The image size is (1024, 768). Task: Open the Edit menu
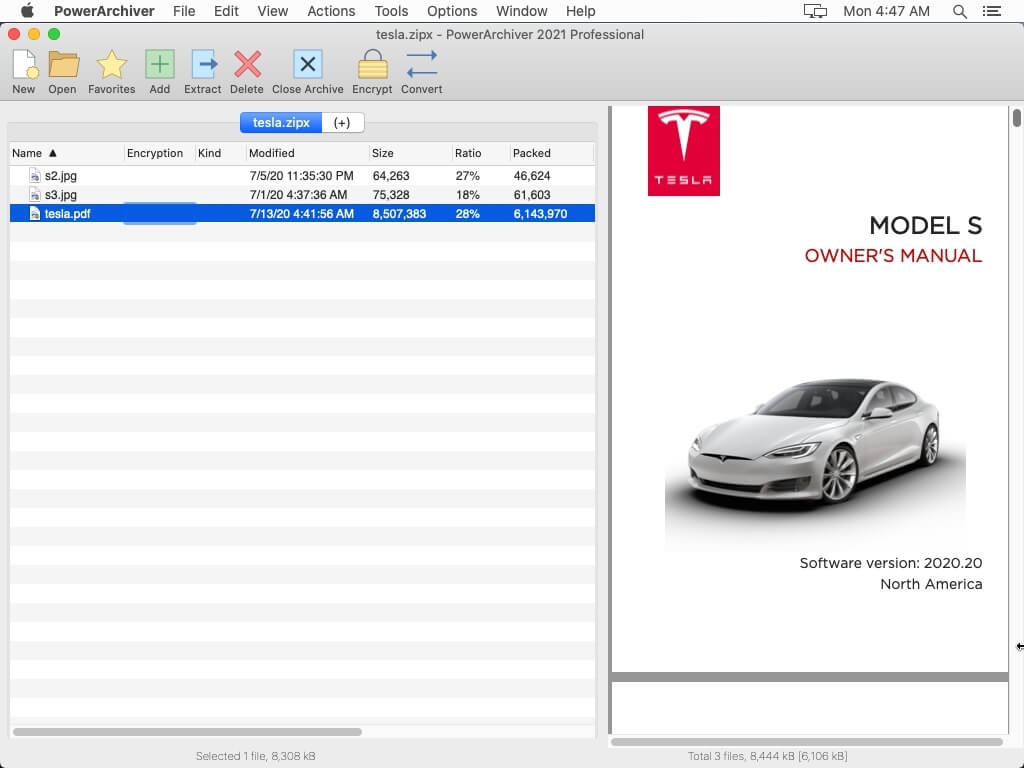[x=226, y=11]
